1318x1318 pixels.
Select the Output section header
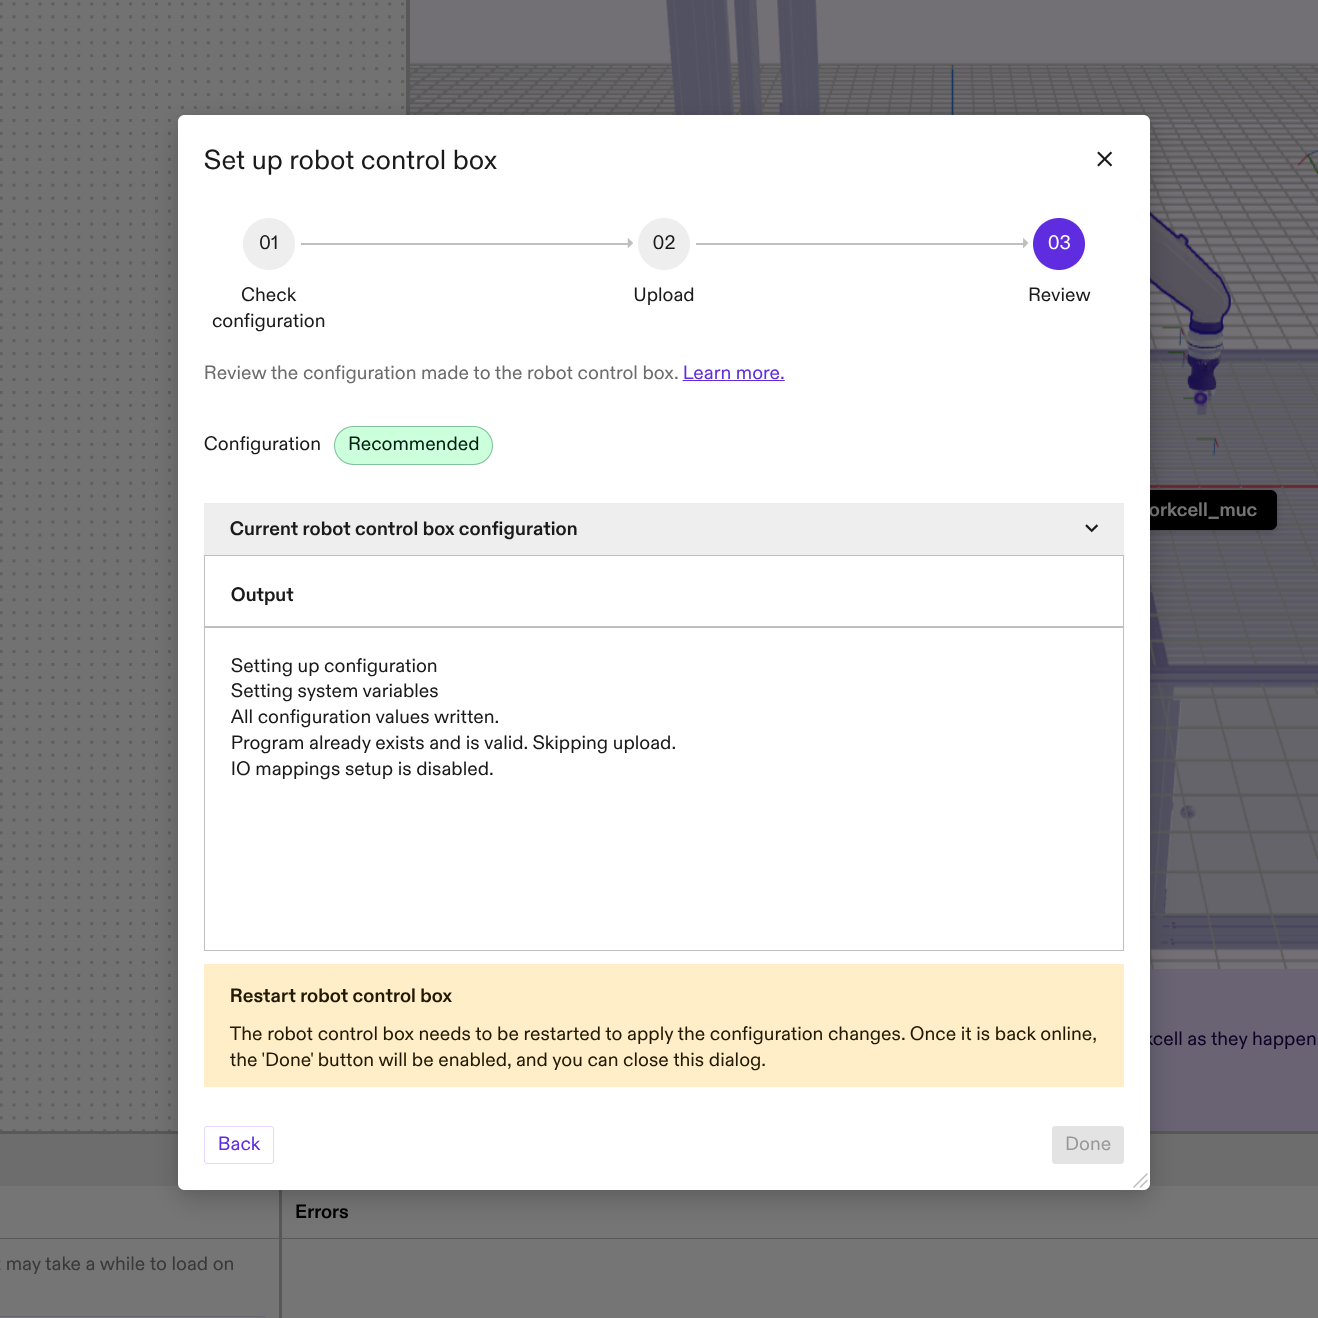[x=262, y=593]
